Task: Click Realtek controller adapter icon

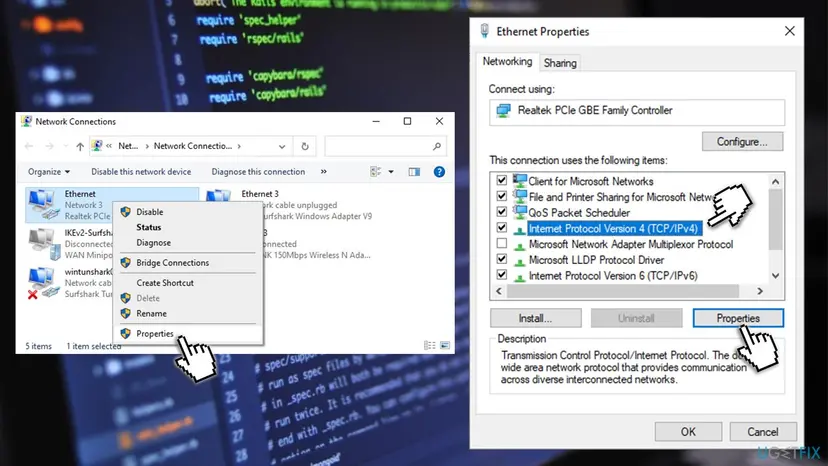Action: 503,110
